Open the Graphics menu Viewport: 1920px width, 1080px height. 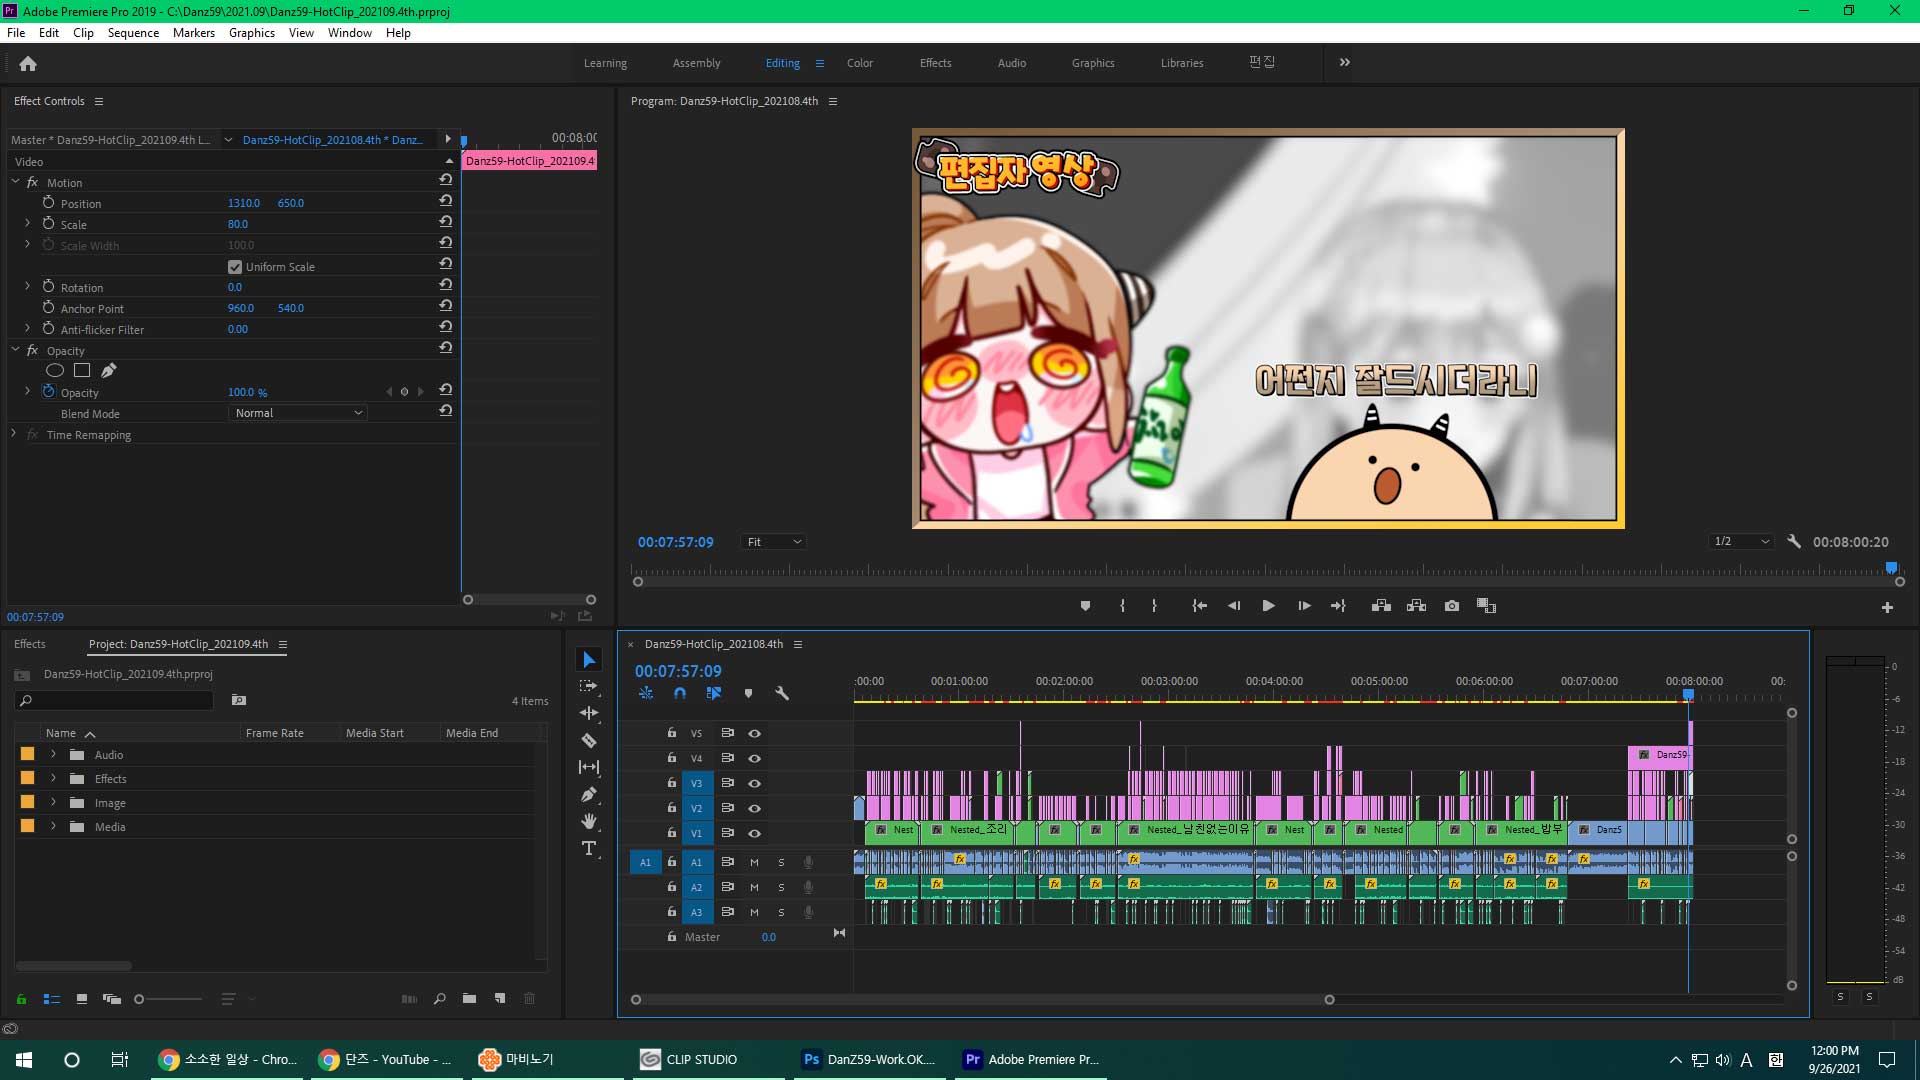tap(252, 33)
